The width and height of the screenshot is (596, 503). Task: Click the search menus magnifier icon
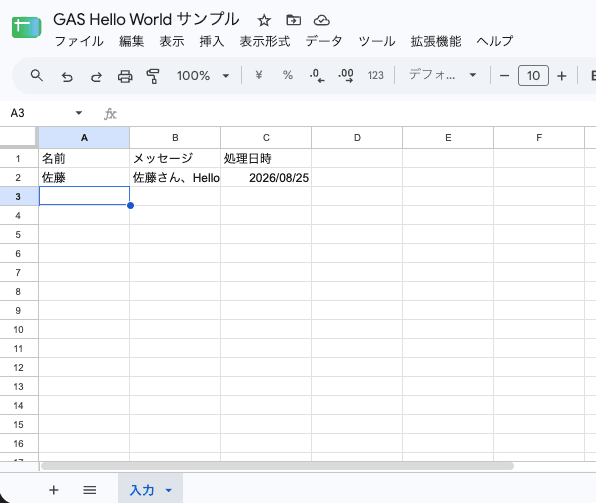pyautogui.click(x=36, y=76)
